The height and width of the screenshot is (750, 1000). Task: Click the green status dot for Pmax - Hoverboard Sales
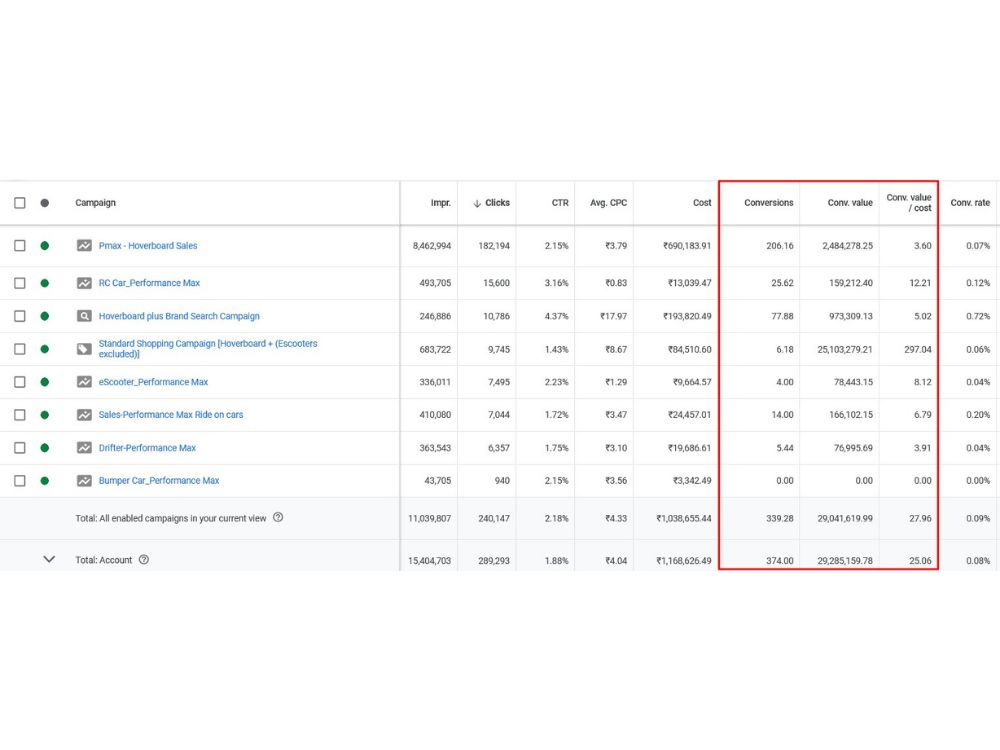pyautogui.click(x=45, y=246)
